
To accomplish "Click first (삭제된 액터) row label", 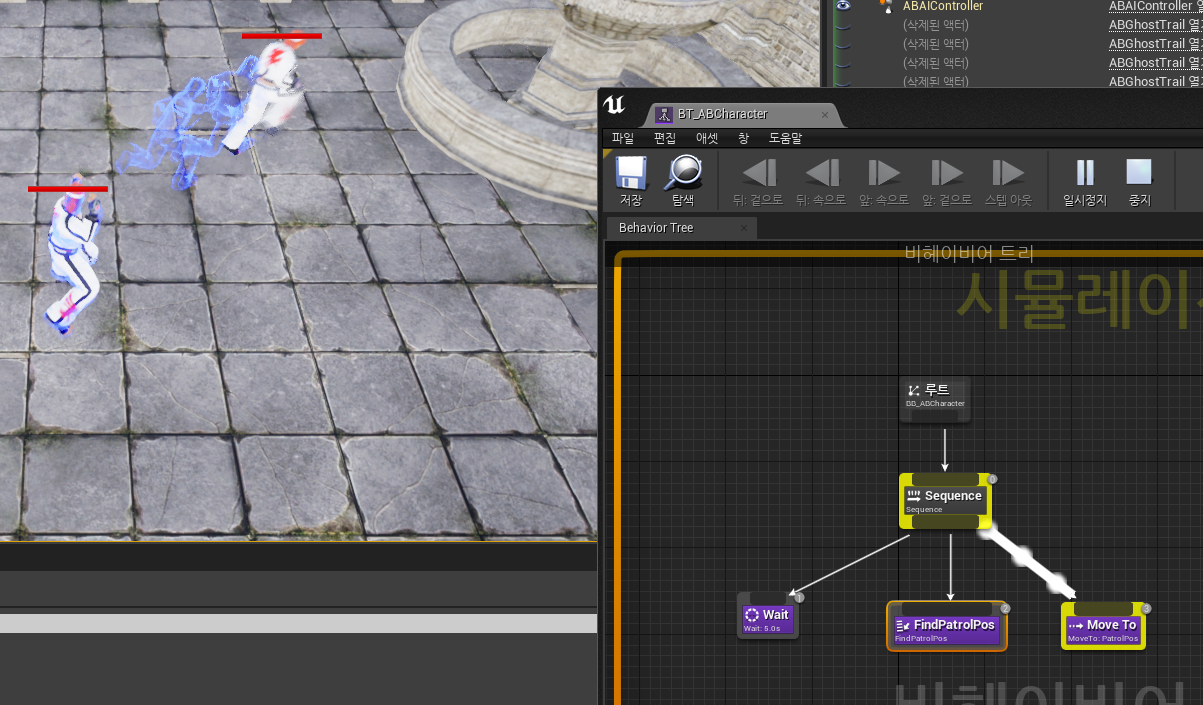I will pos(935,25).
